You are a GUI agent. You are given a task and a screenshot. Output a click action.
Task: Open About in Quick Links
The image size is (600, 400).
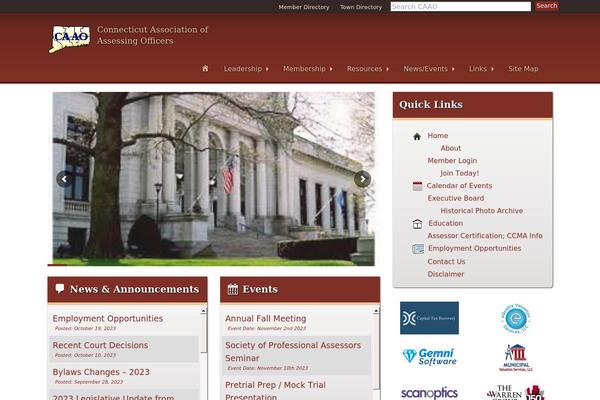(450, 148)
